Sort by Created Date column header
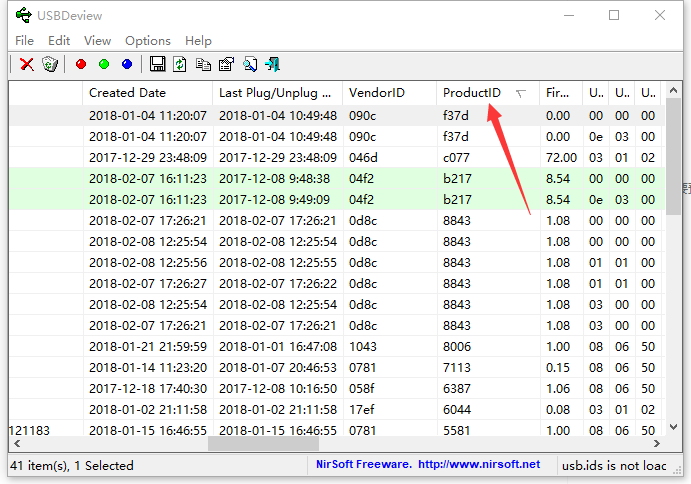This screenshot has height=484, width=691. tap(127, 93)
